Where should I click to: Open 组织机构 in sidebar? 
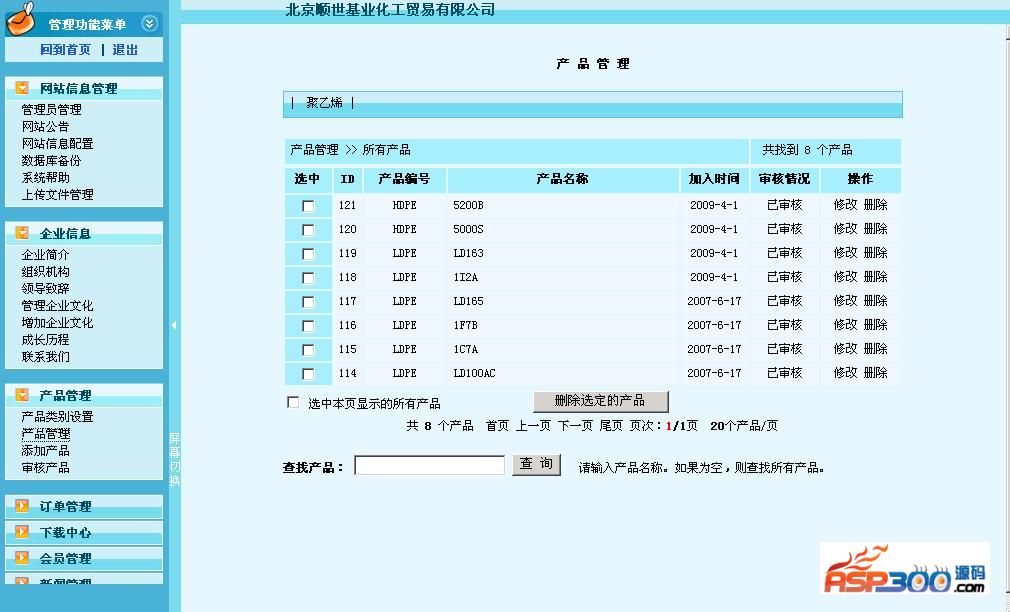coord(45,271)
